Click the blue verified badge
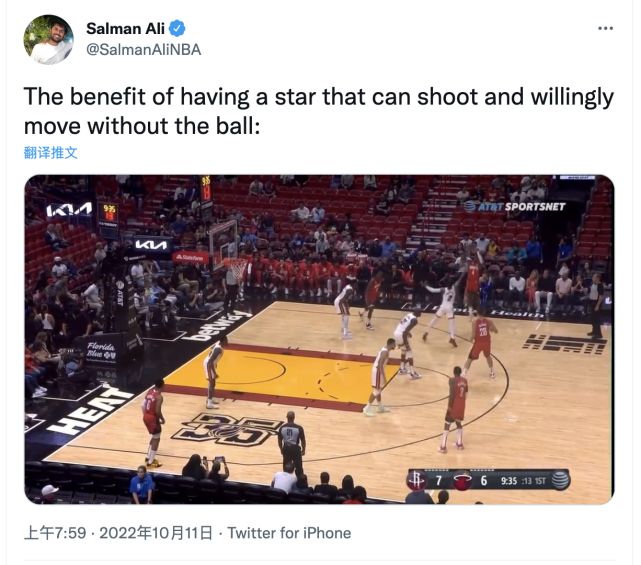641x565 pixels. tap(177, 29)
